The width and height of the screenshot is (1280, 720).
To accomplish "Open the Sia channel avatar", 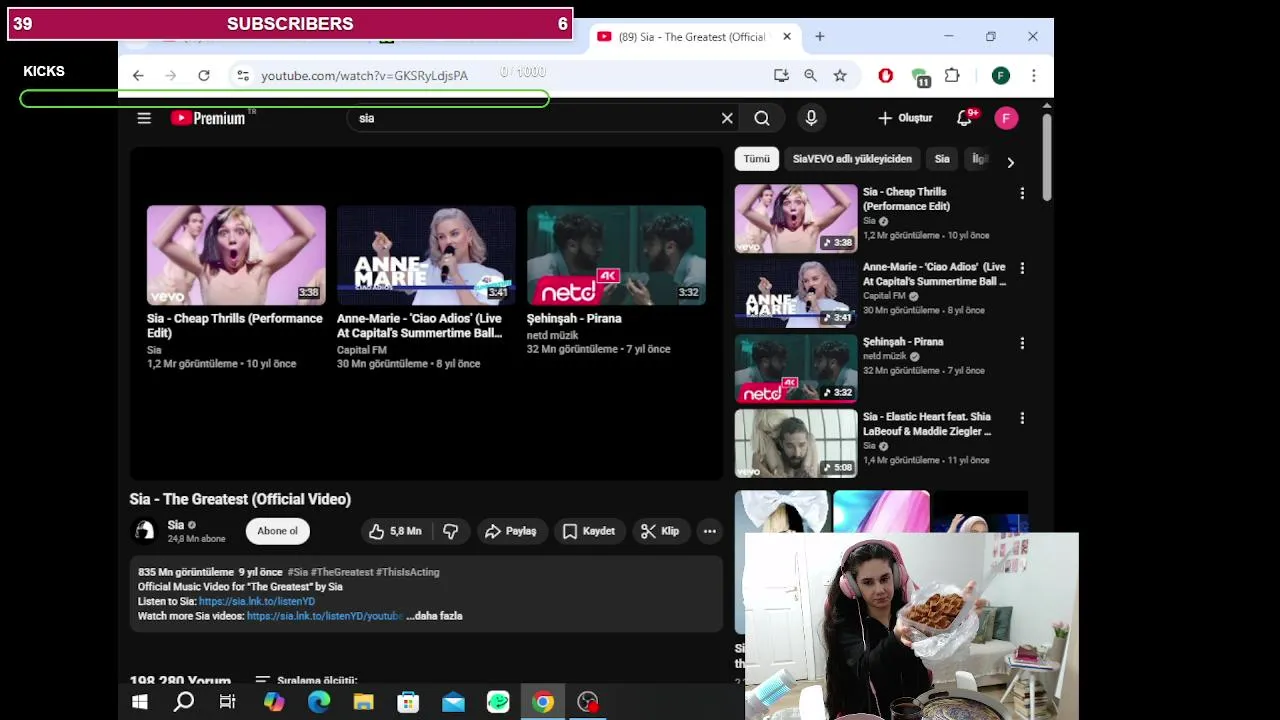I will coord(145,531).
